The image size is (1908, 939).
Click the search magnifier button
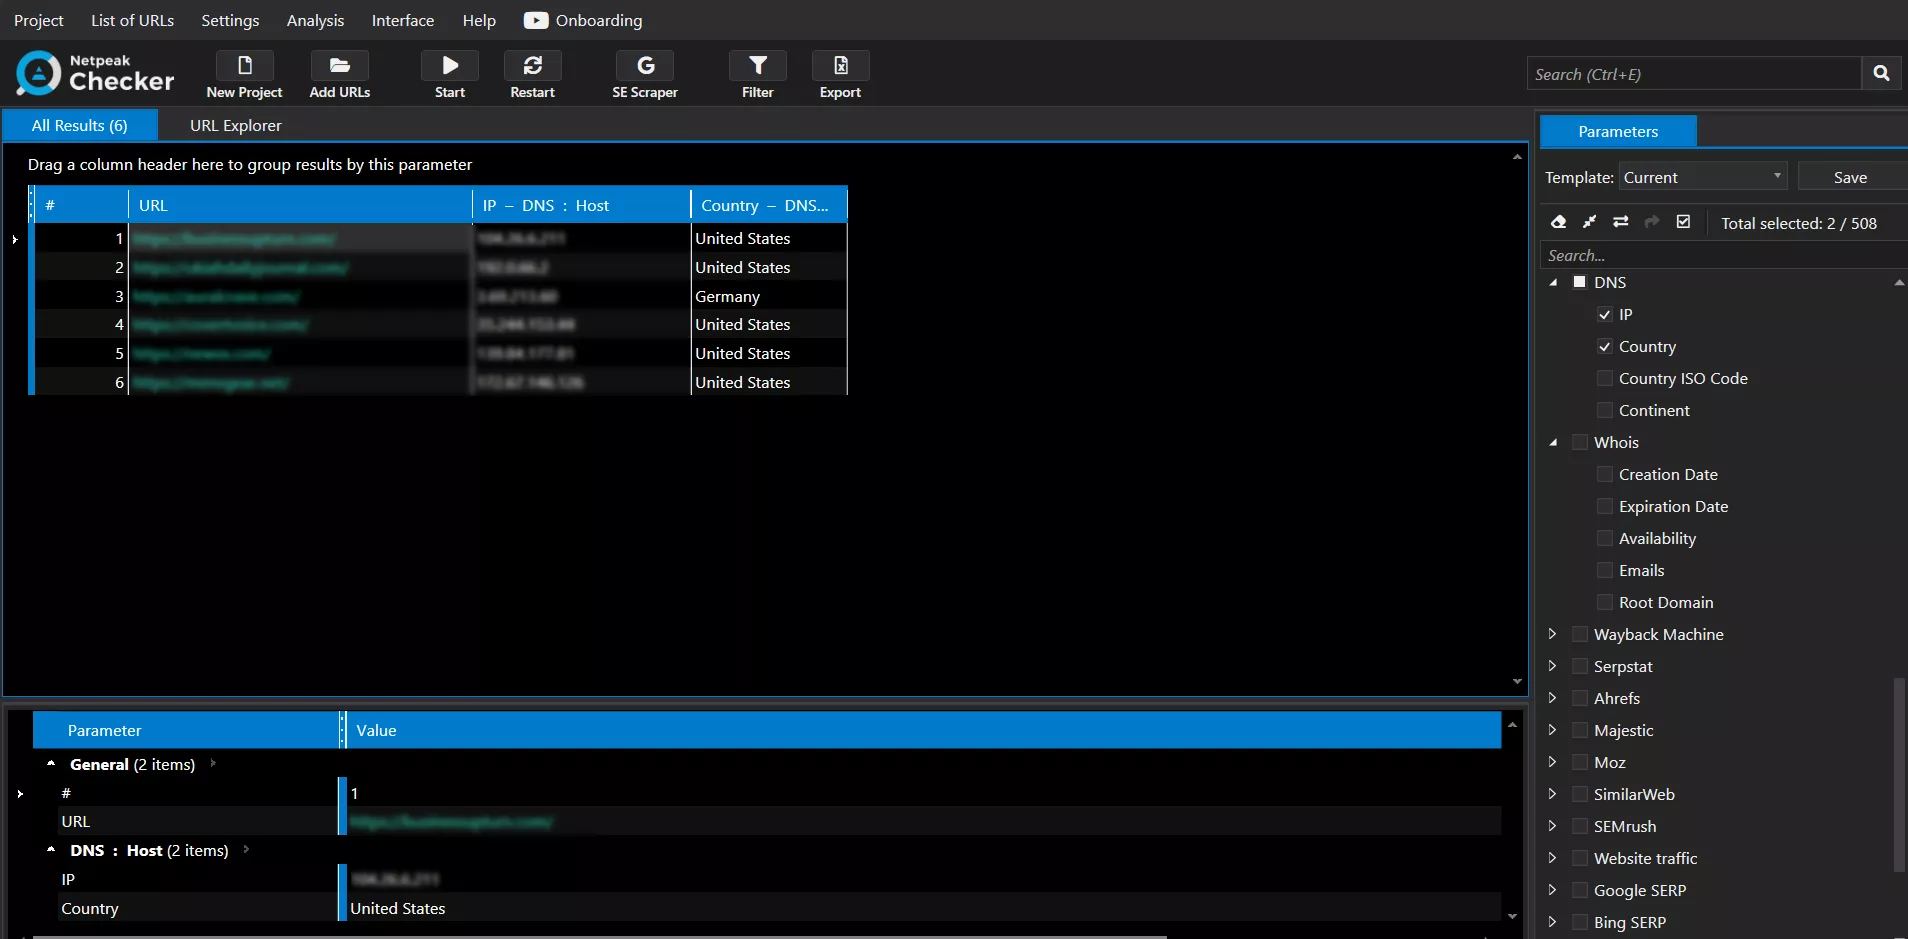click(x=1881, y=73)
